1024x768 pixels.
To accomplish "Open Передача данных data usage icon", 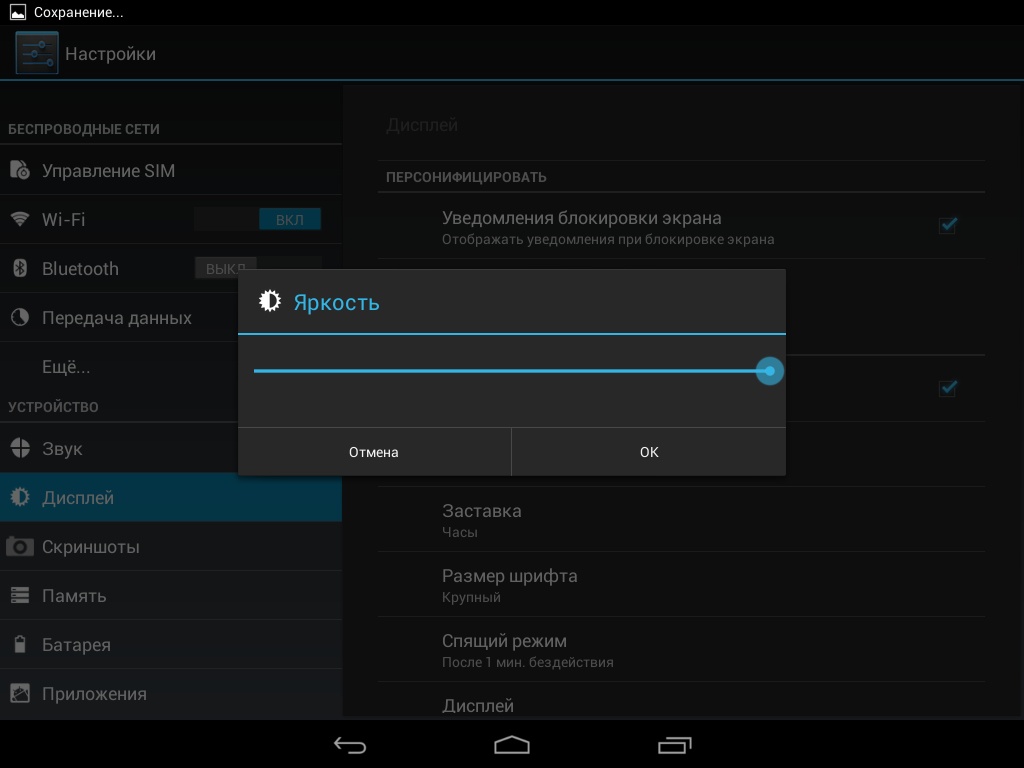I will click(x=20, y=318).
